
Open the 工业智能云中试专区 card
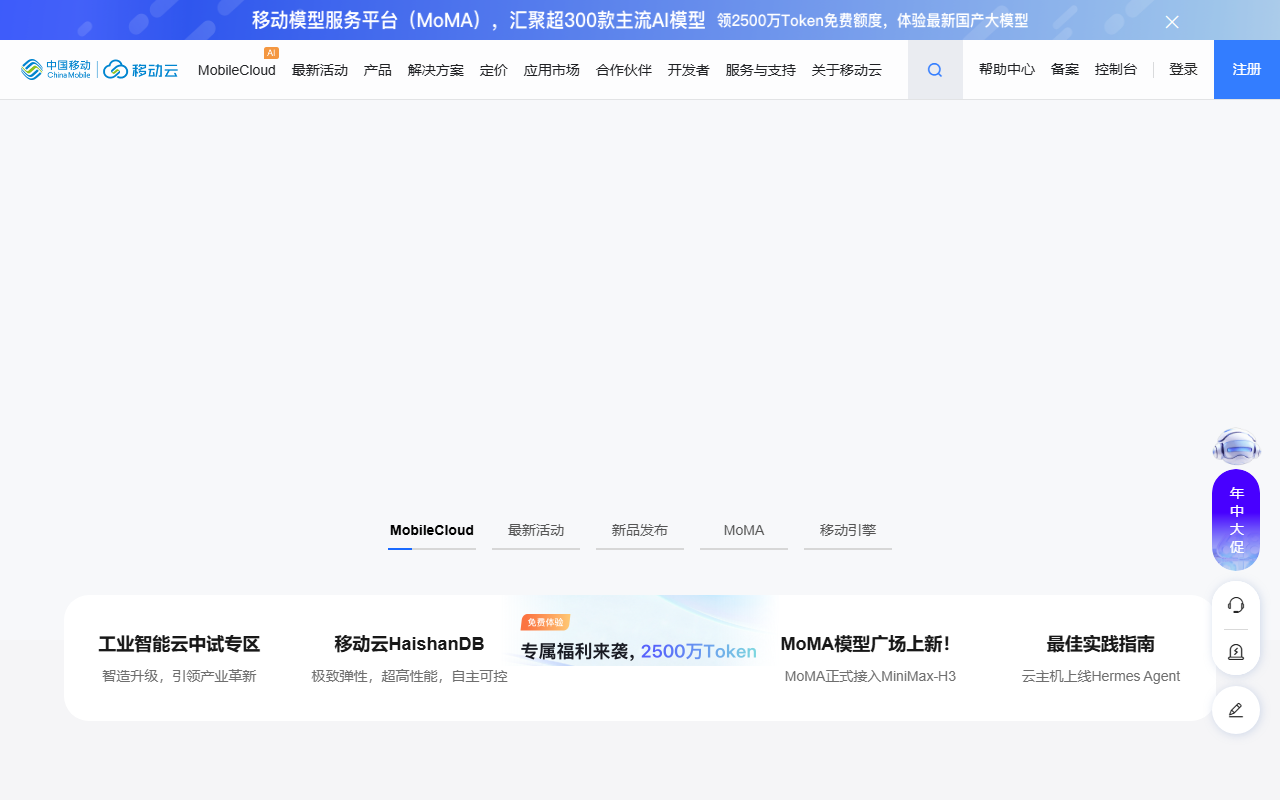(x=179, y=658)
